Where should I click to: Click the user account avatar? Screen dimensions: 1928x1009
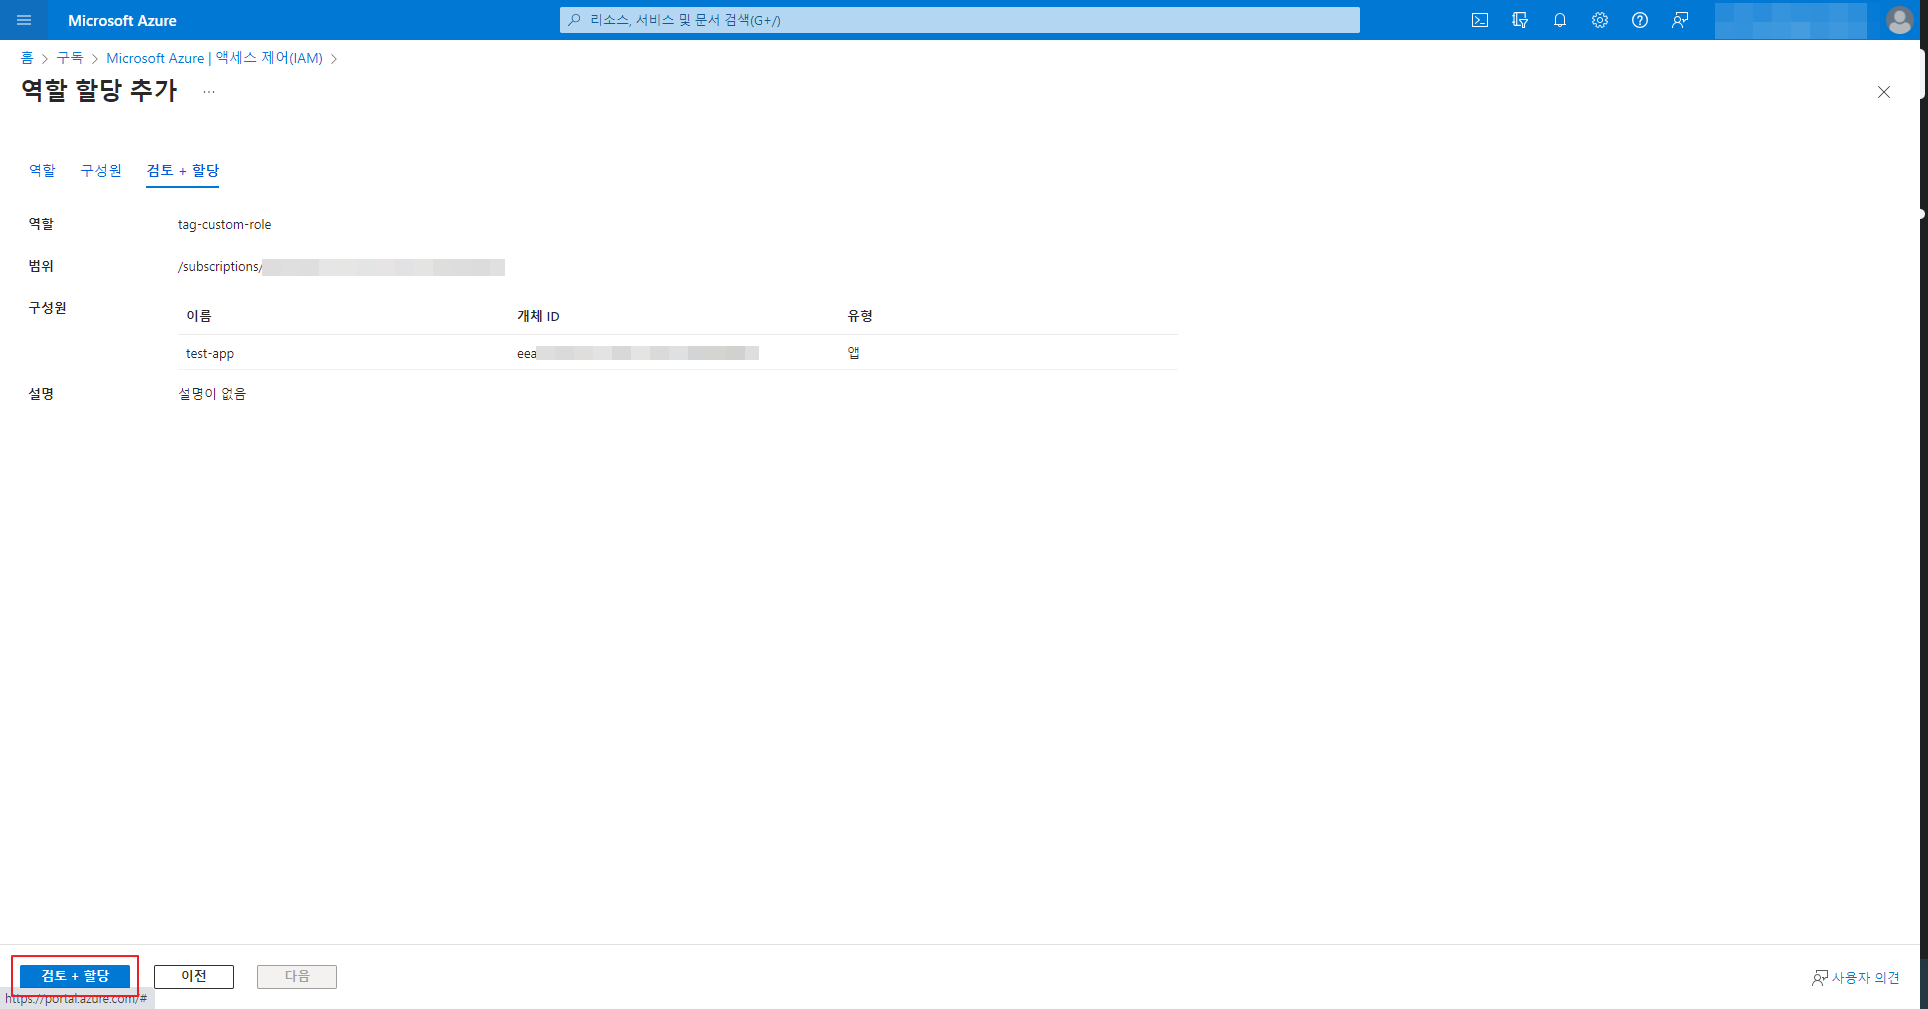1899,20
